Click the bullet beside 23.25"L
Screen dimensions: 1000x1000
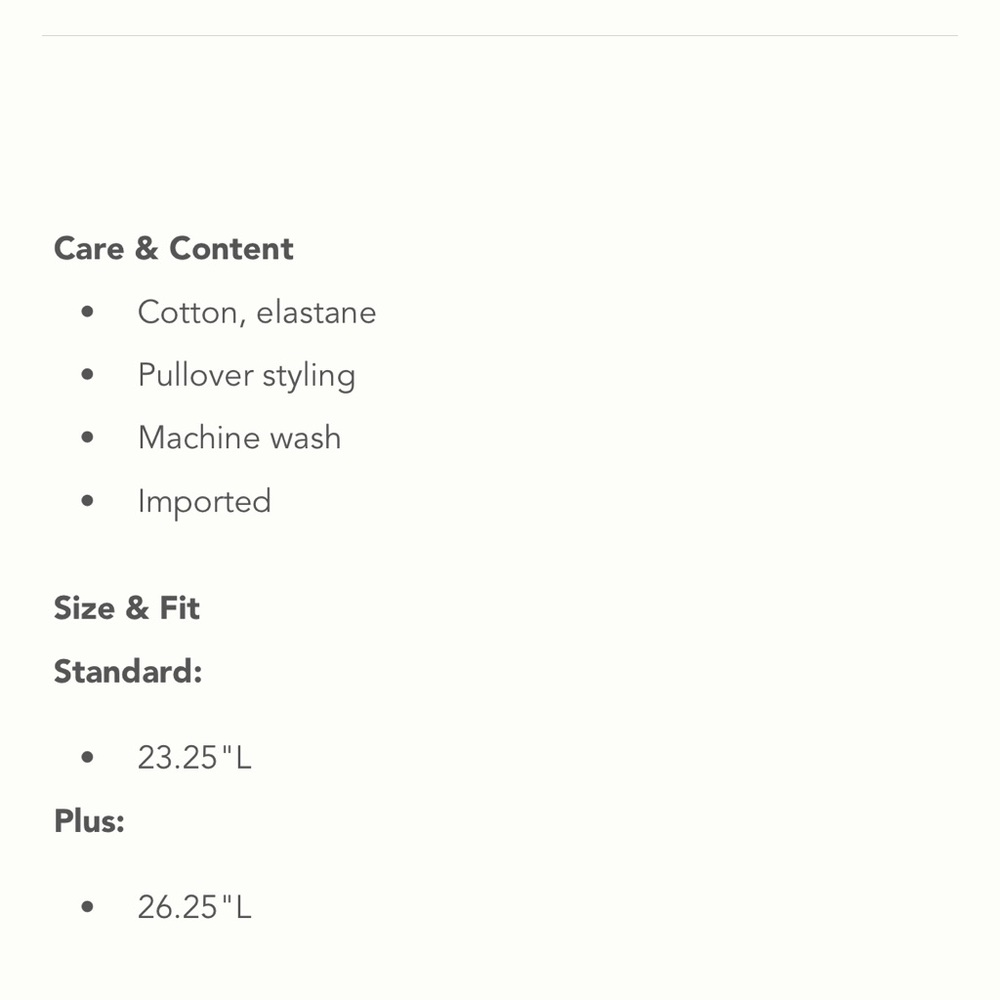click(88, 758)
